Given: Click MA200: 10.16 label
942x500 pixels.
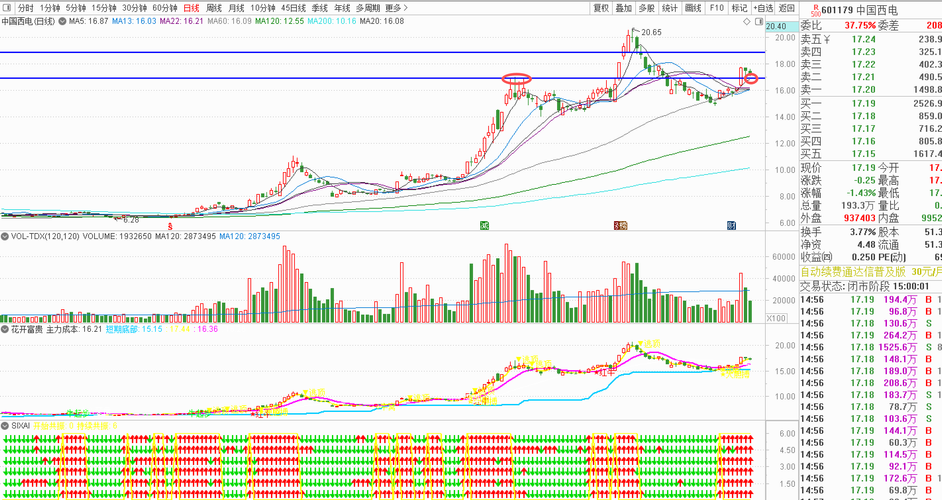Looking at the screenshot, I should (x=332, y=22).
